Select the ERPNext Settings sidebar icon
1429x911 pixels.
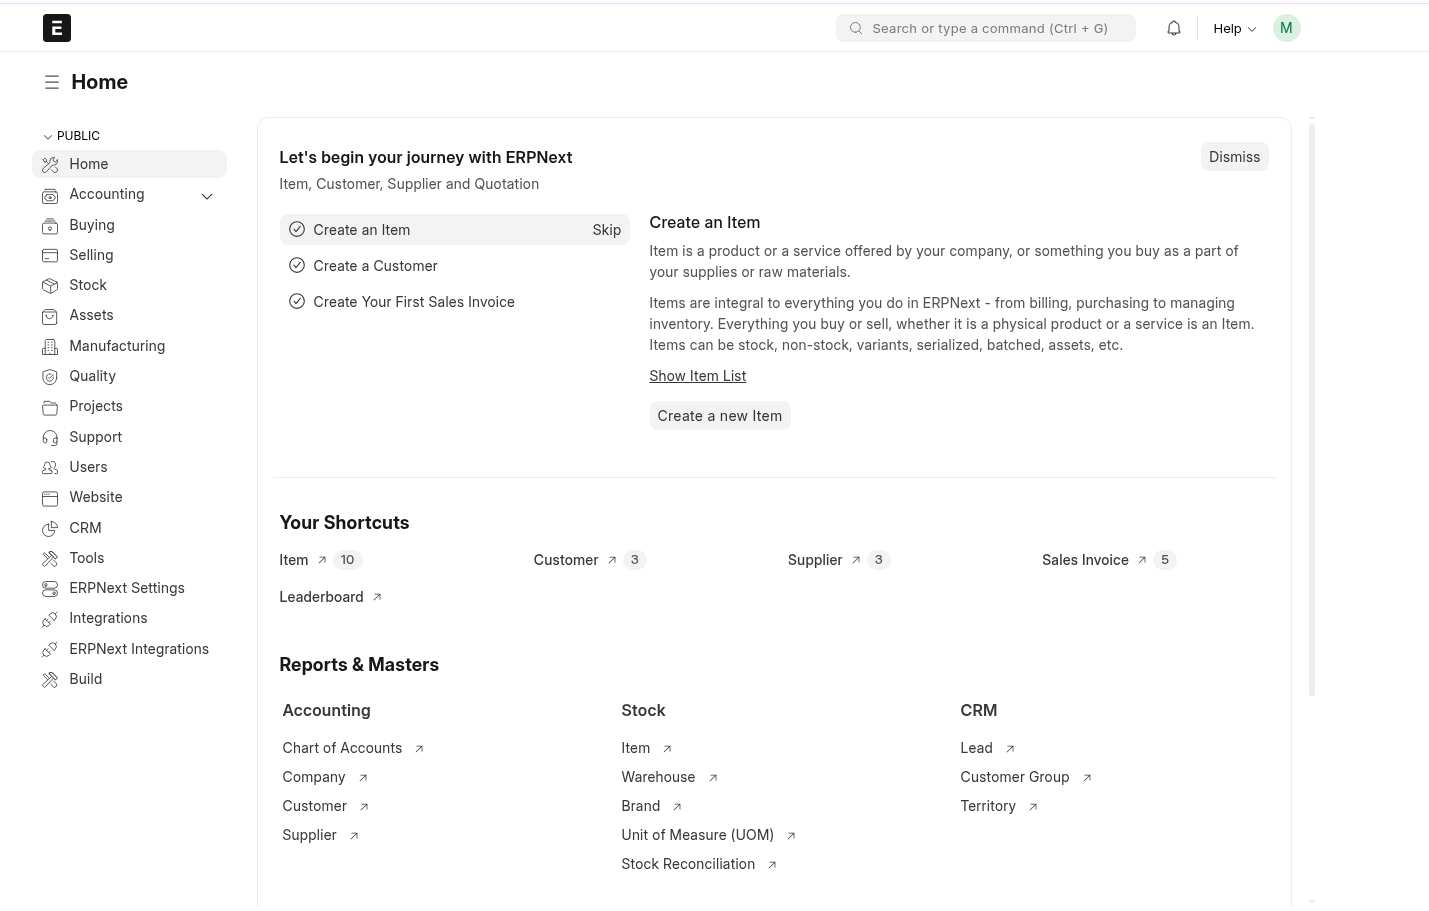click(x=50, y=588)
